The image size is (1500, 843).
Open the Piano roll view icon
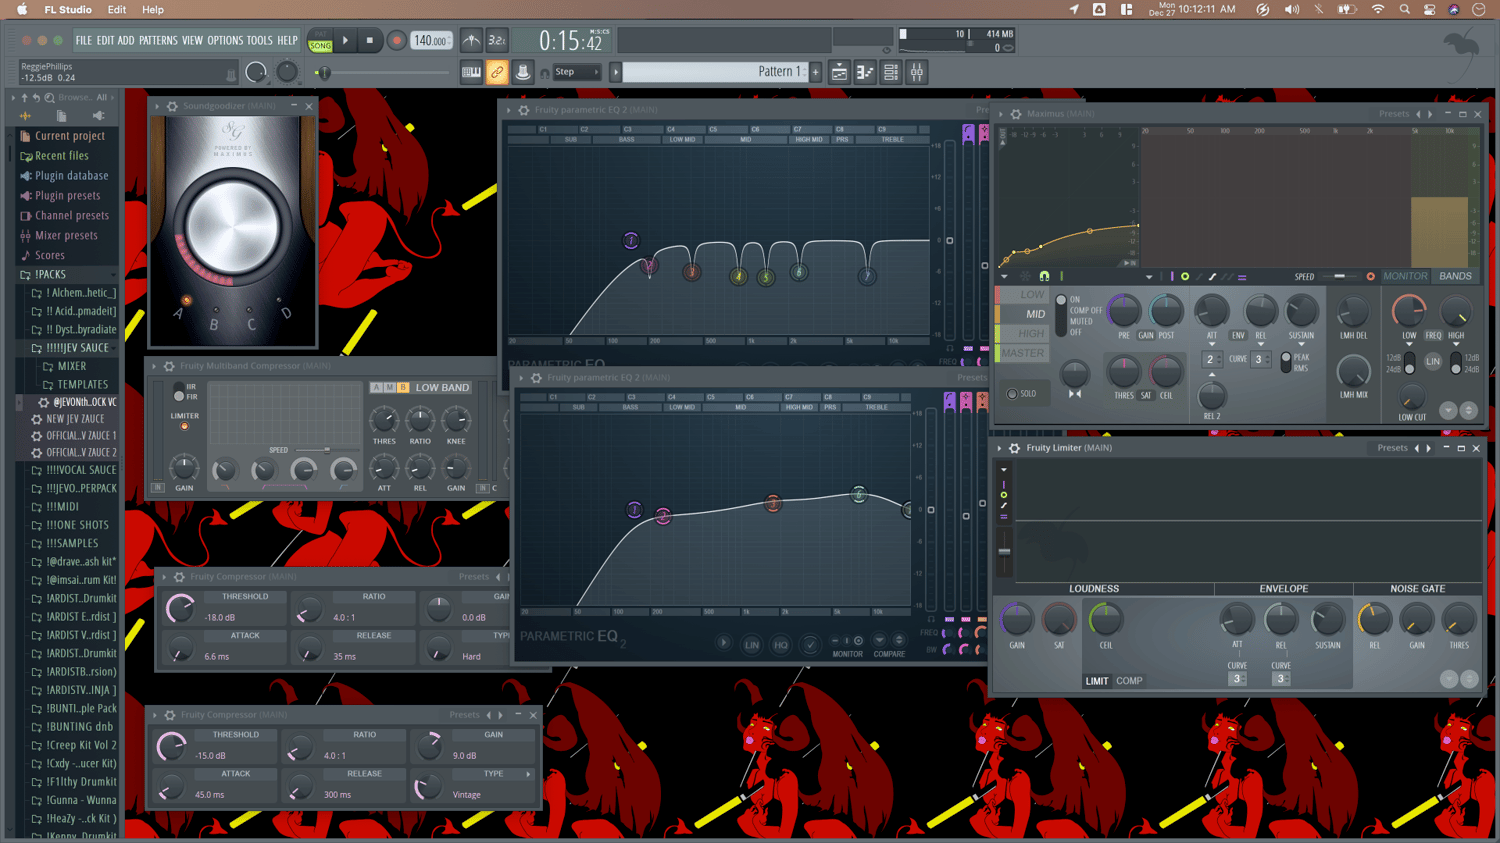pos(865,72)
